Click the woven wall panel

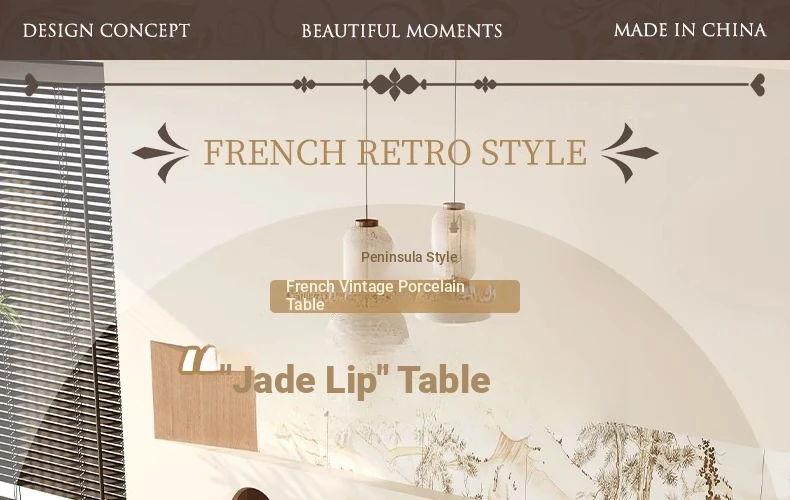[x=204, y=397]
